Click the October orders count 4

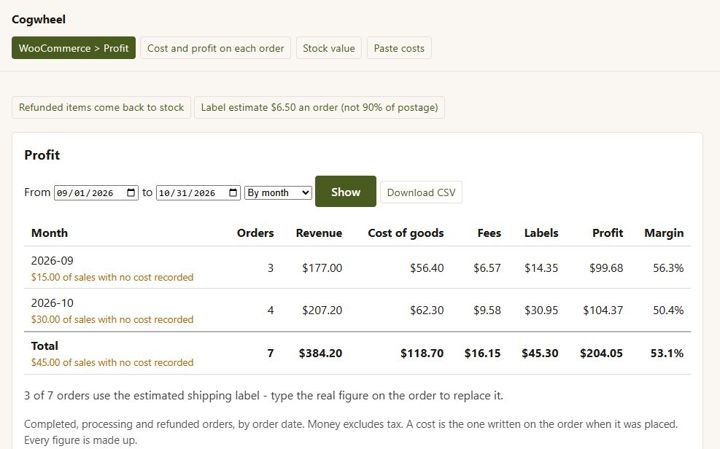[x=270, y=310]
